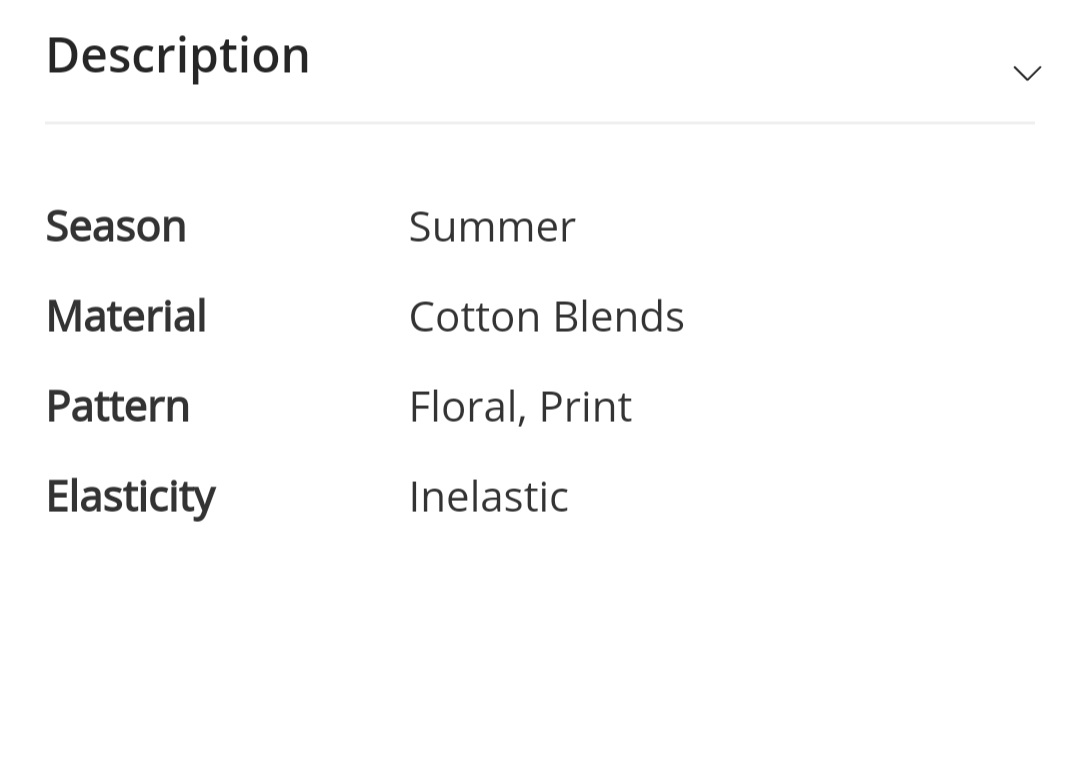The image size is (1080, 773).
Task: Select the Elasticity attribute label
Action: 131,497
